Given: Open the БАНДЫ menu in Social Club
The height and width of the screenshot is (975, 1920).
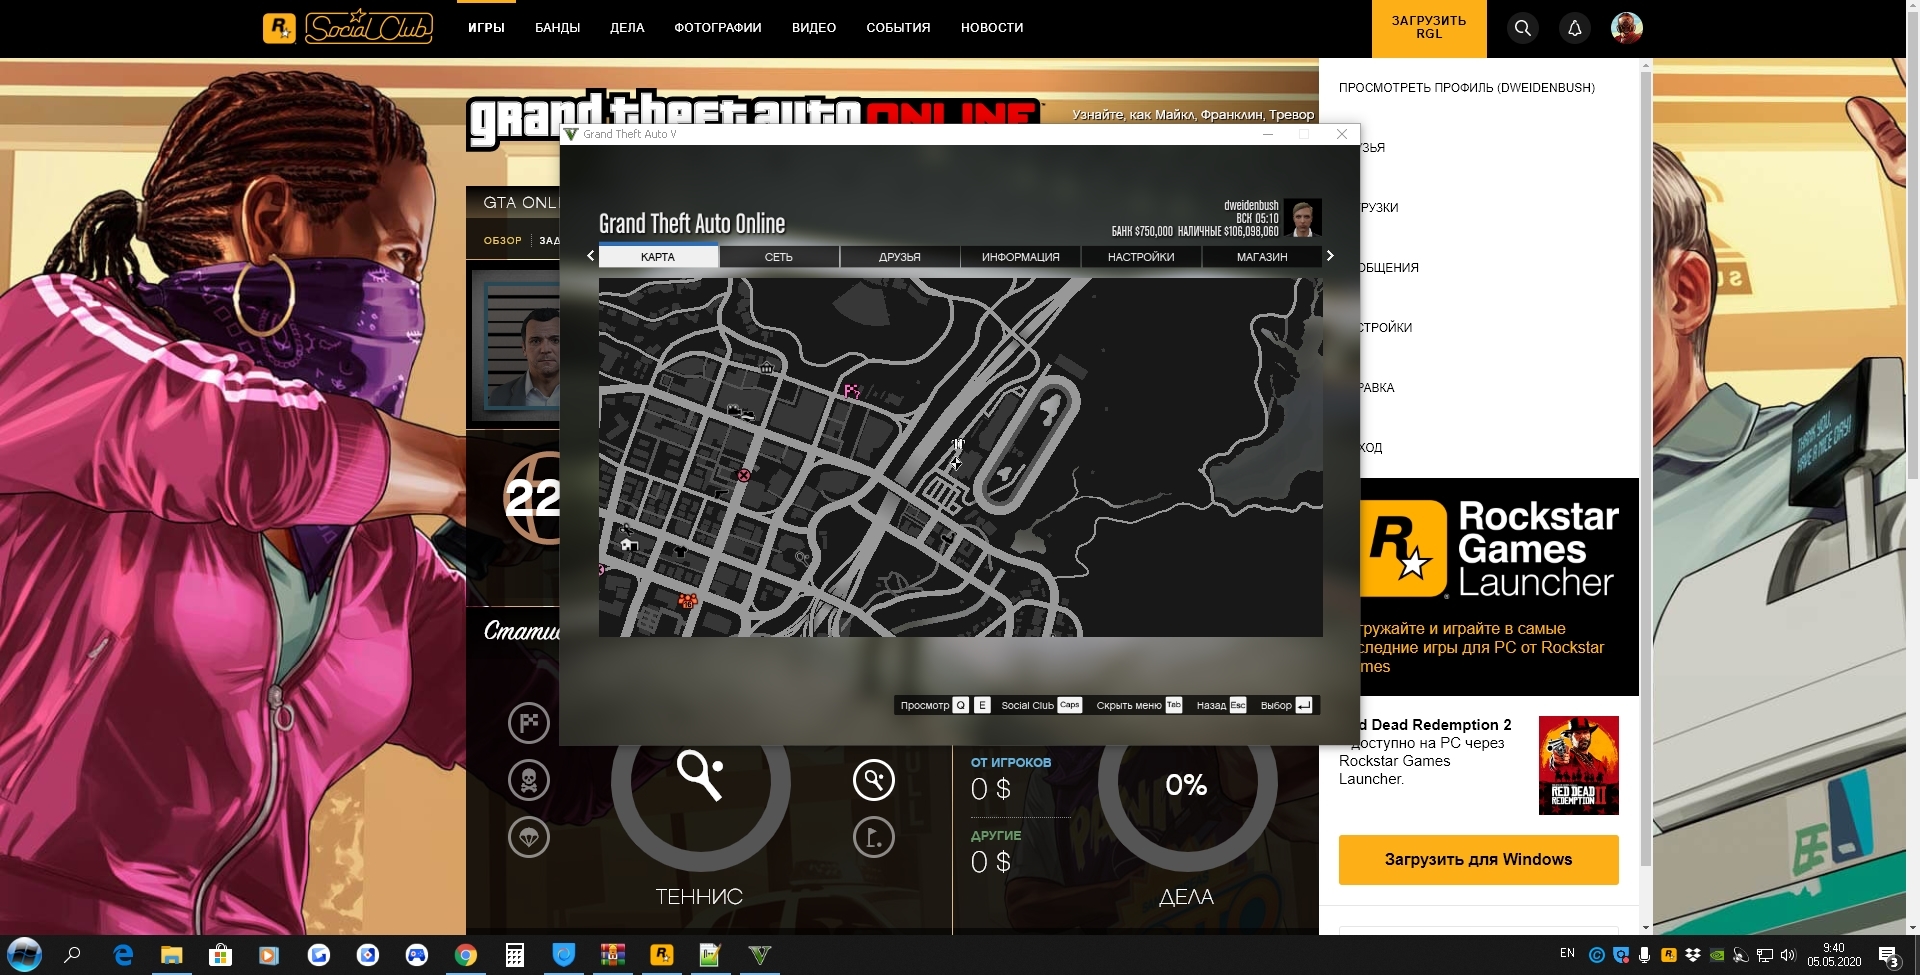Looking at the screenshot, I should pos(557,28).
